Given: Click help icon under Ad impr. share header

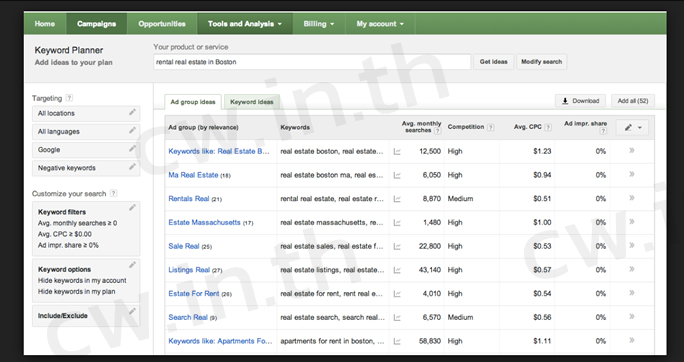Looking at the screenshot, I should coord(603,131).
